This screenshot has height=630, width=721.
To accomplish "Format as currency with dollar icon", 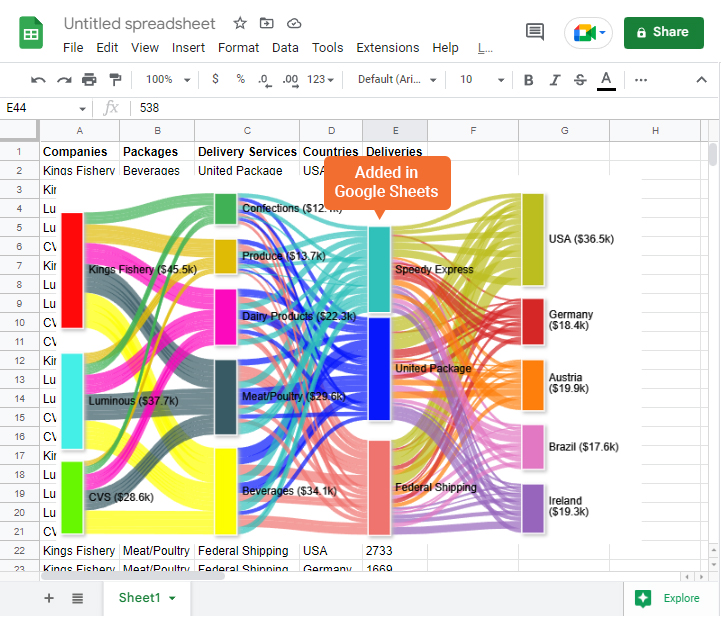I will (215, 79).
